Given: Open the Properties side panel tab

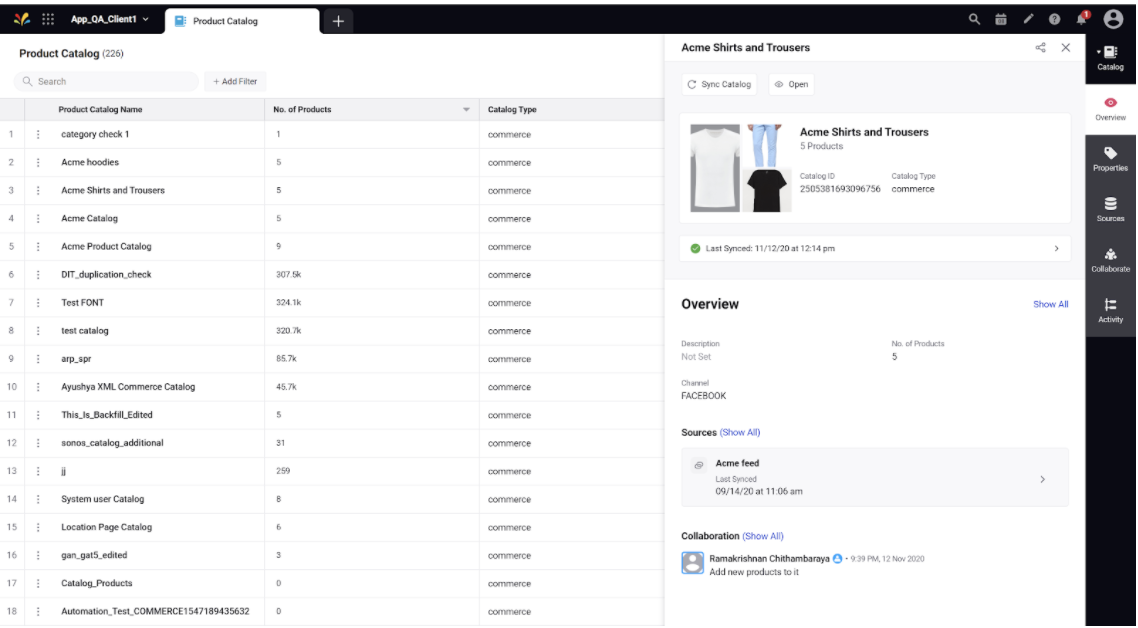Looking at the screenshot, I should click(x=1110, y=159).
